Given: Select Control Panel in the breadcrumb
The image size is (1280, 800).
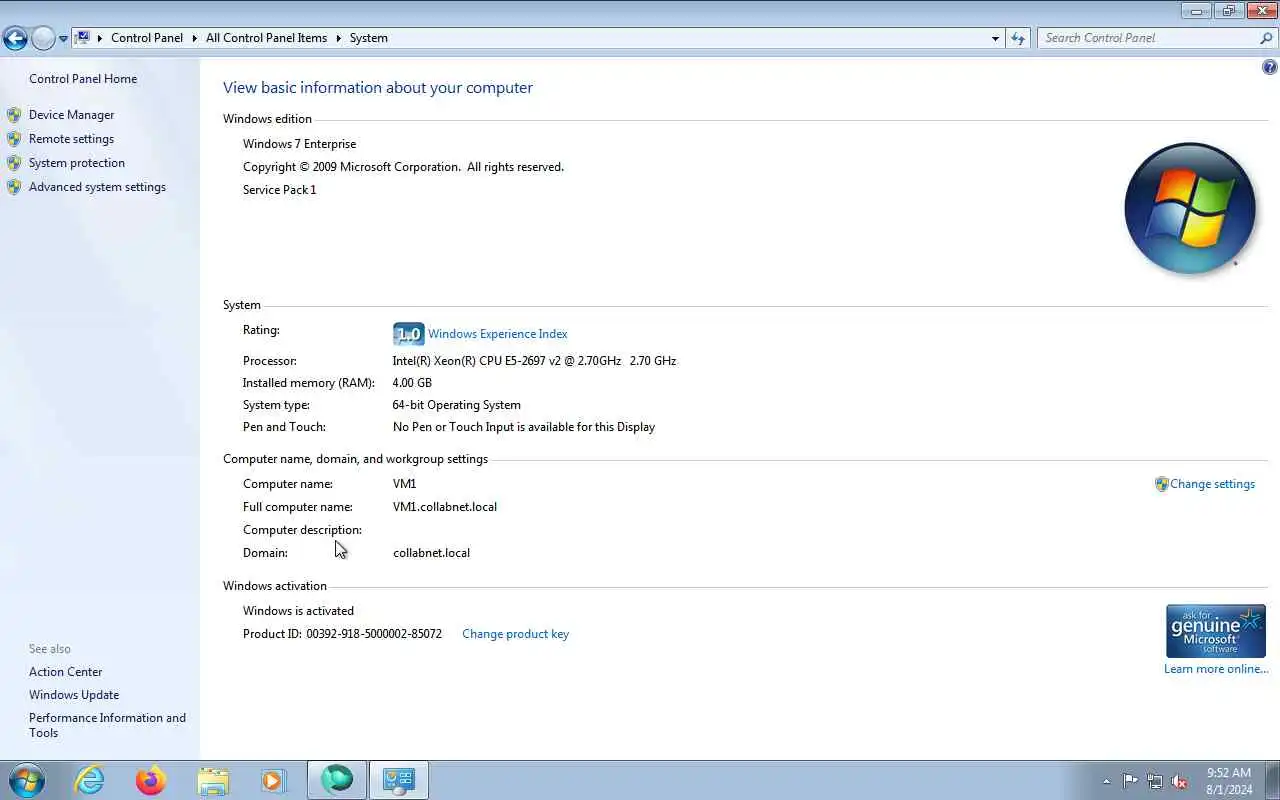Looking at the screenshot, I should (147, 38).
